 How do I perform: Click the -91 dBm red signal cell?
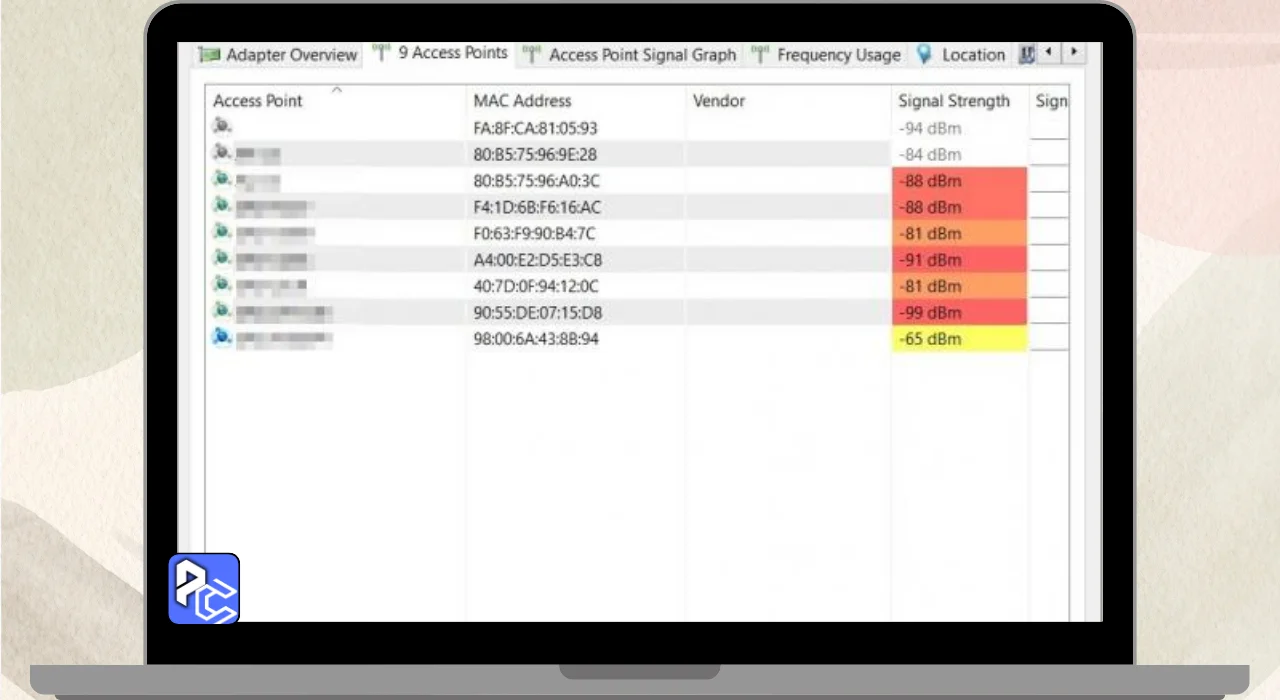pos(959,260)
